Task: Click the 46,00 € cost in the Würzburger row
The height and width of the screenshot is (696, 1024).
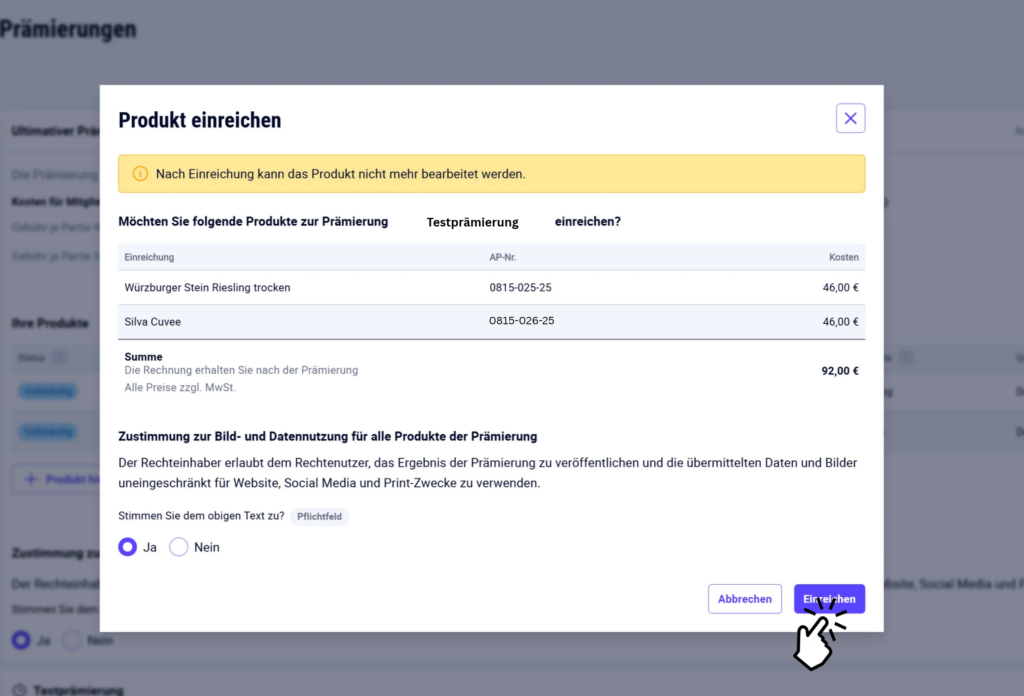Action: [840, 287]
